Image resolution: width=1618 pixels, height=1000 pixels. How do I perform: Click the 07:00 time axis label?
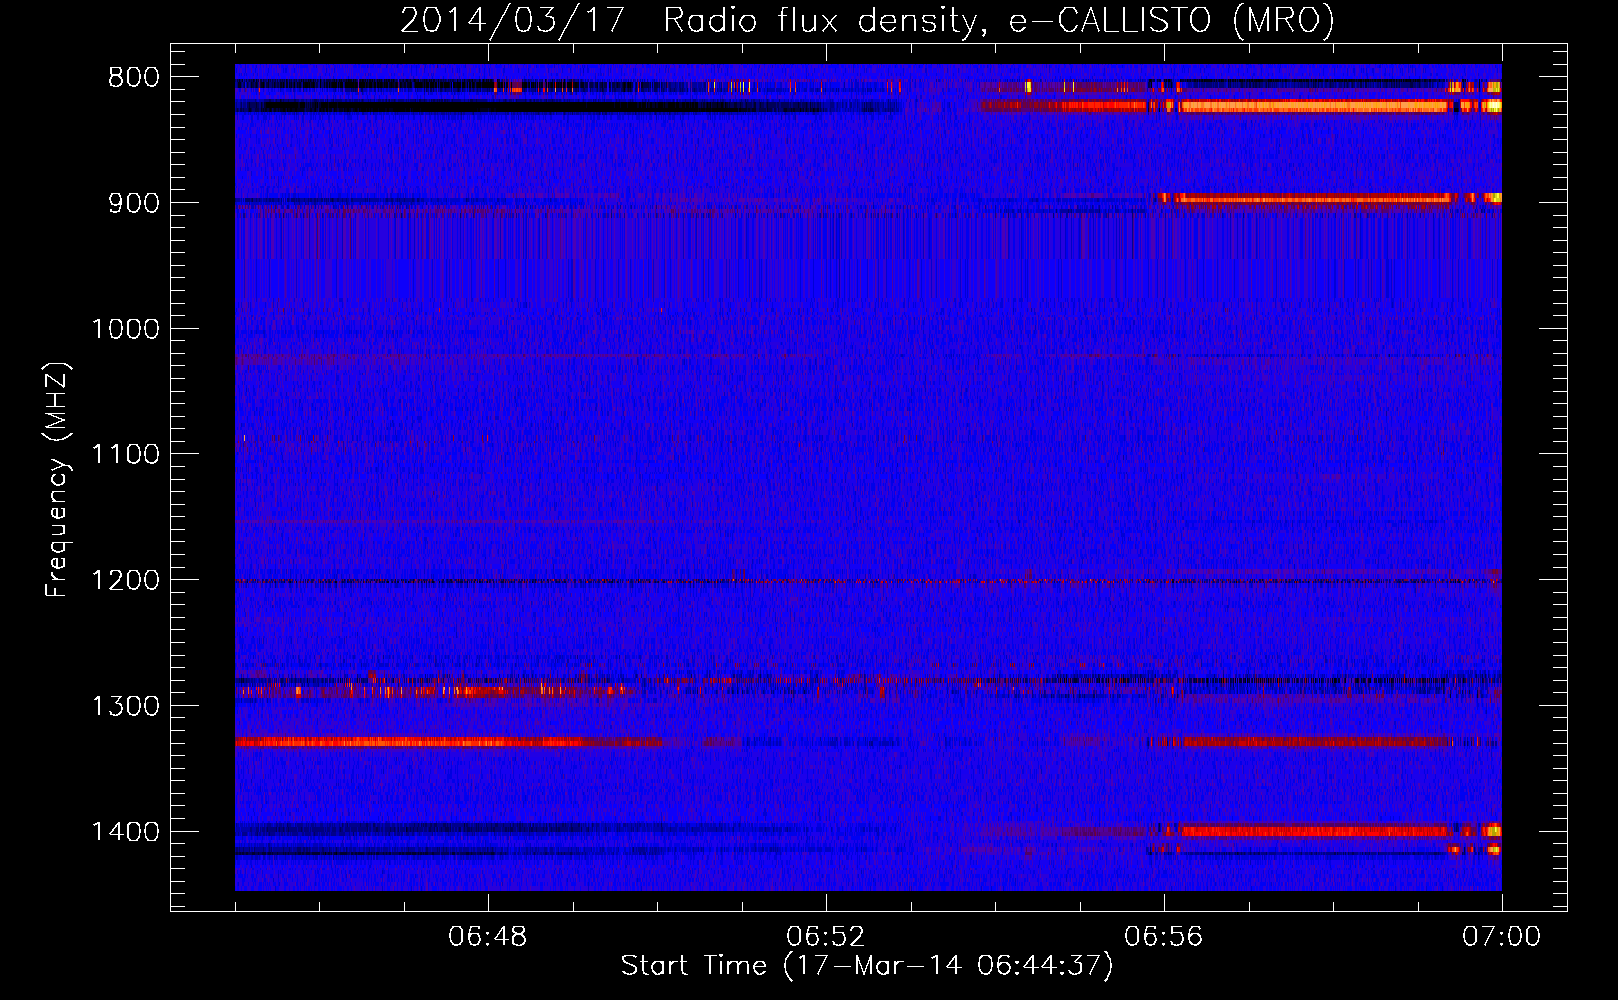tap(1501, 937)
